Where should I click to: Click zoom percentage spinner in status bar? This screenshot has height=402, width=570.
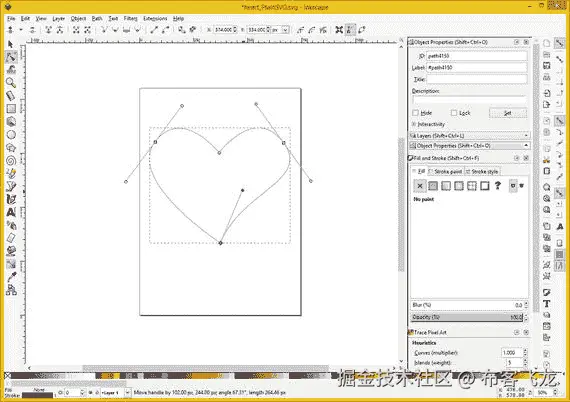tap(555, 392)
